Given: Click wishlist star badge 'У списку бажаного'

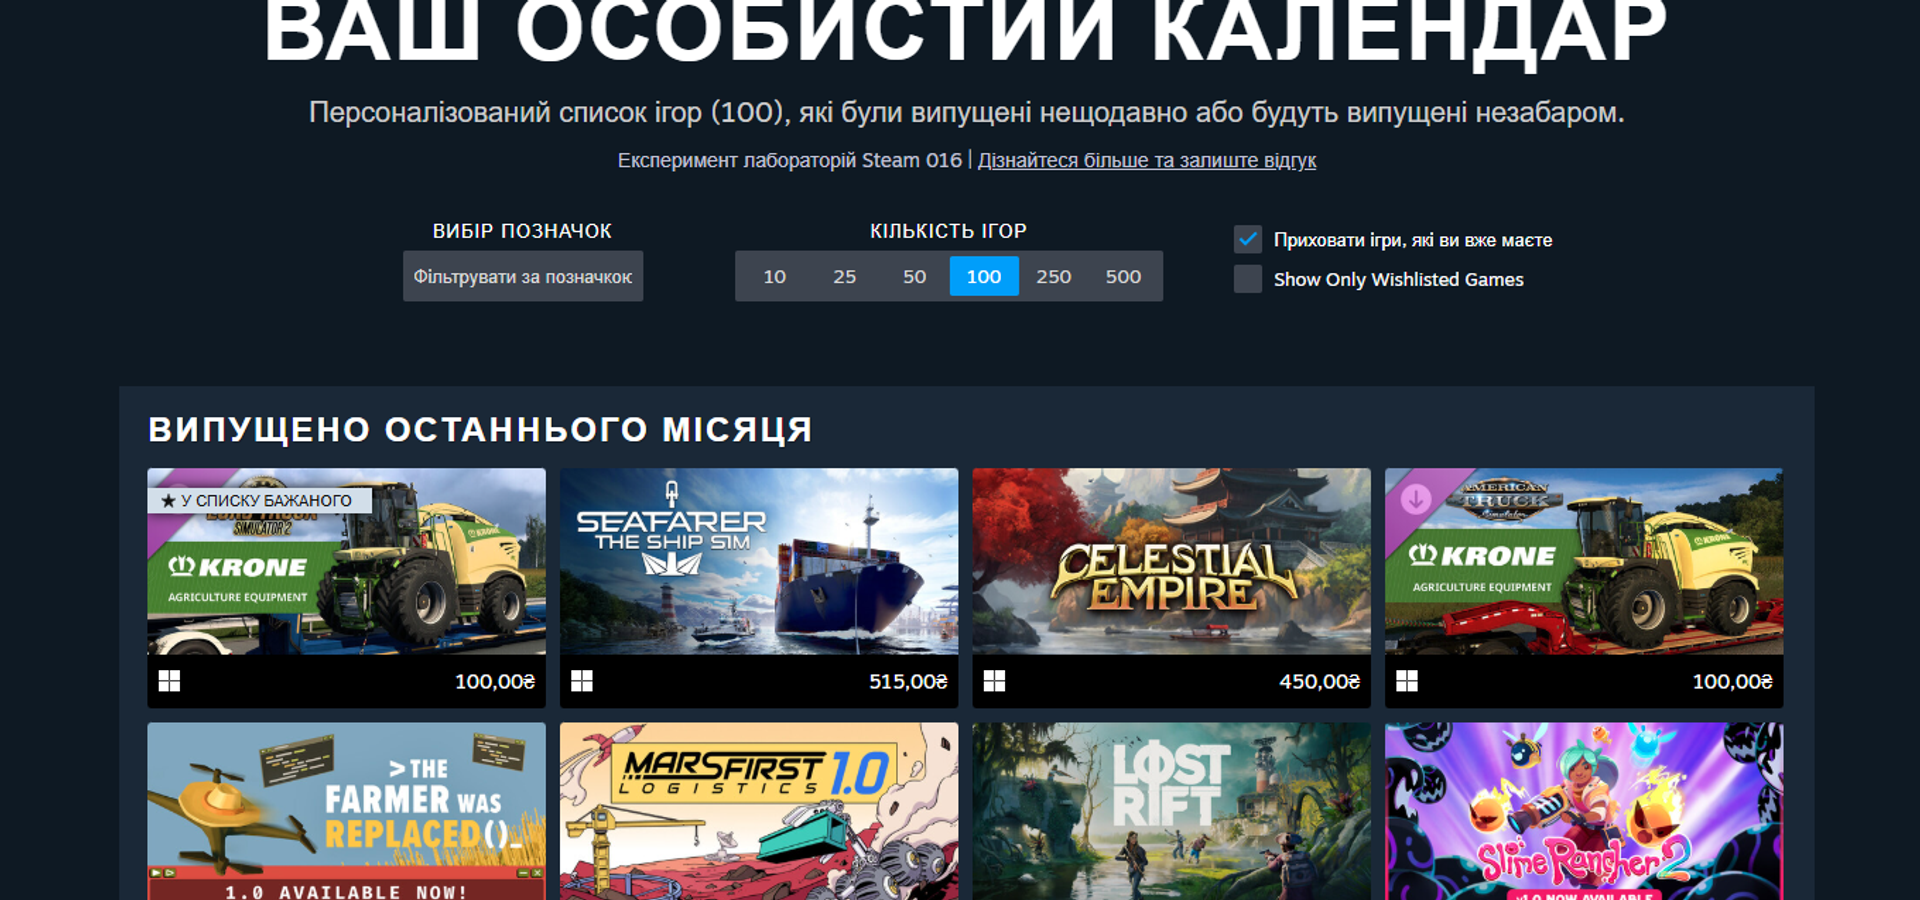Looking at the screenshot, I should tap(260, 500).
